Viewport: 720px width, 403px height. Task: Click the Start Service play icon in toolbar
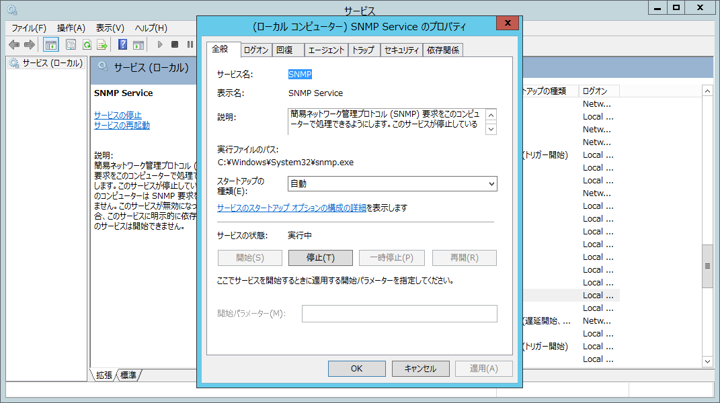click(160, 45)
